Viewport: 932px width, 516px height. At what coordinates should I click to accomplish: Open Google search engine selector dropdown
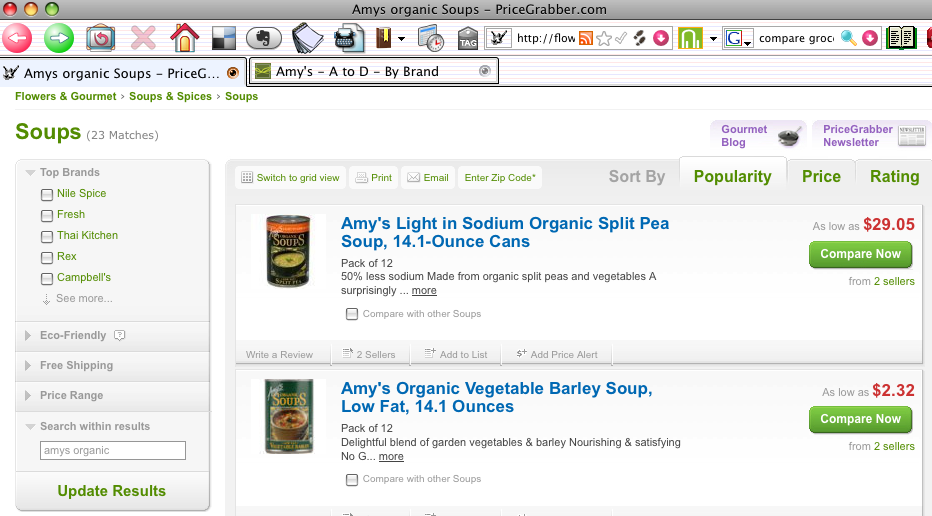739,39
